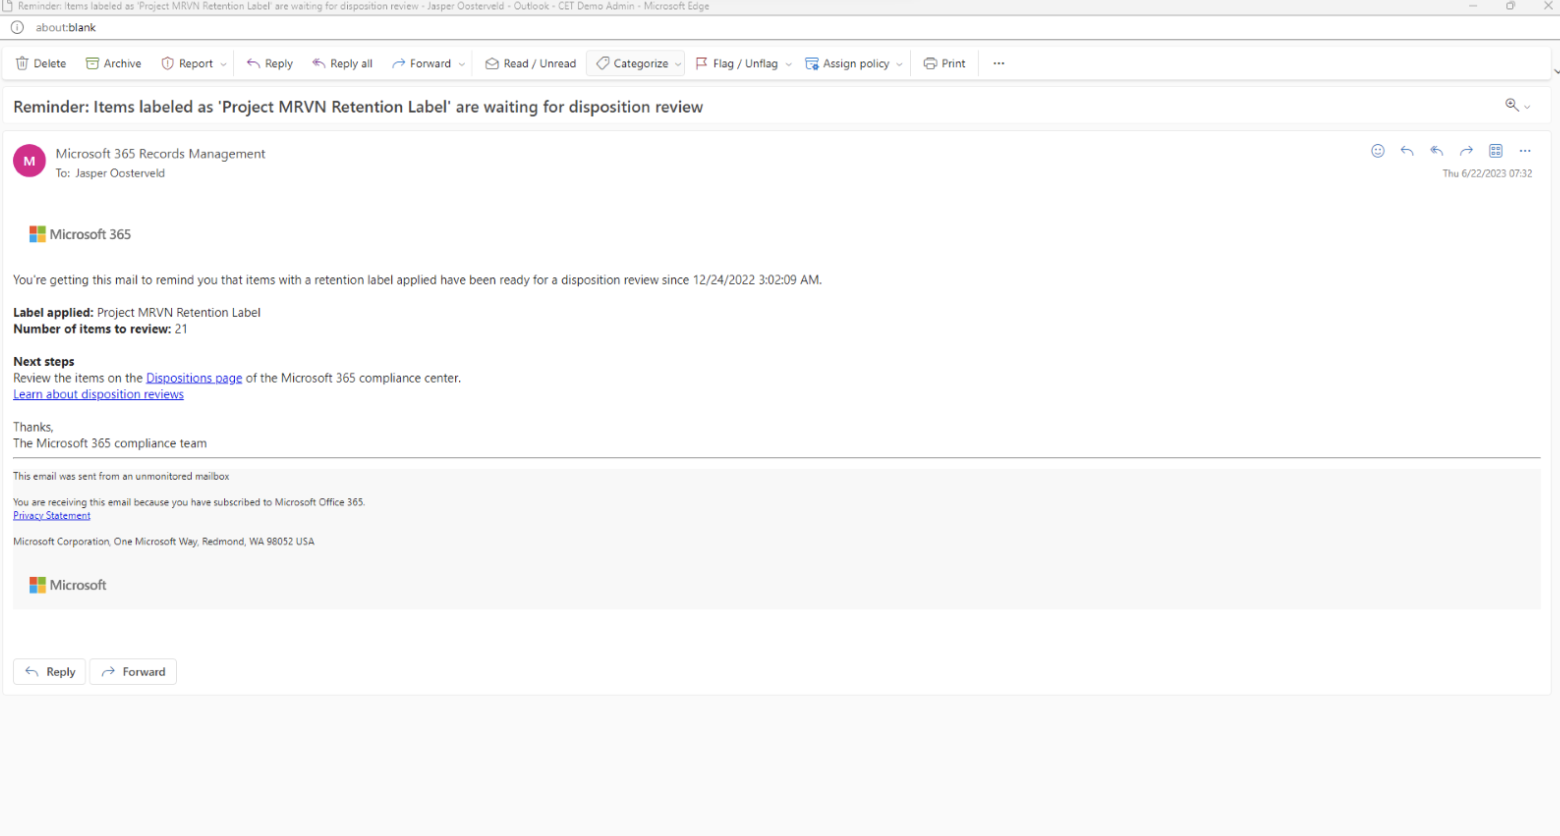
Task: Click recipient Jasper Oosterveld
Action: 120,173
